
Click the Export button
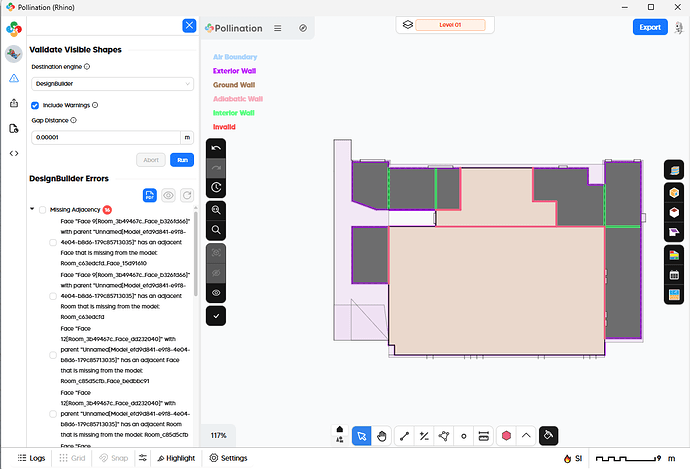[650, 27]
